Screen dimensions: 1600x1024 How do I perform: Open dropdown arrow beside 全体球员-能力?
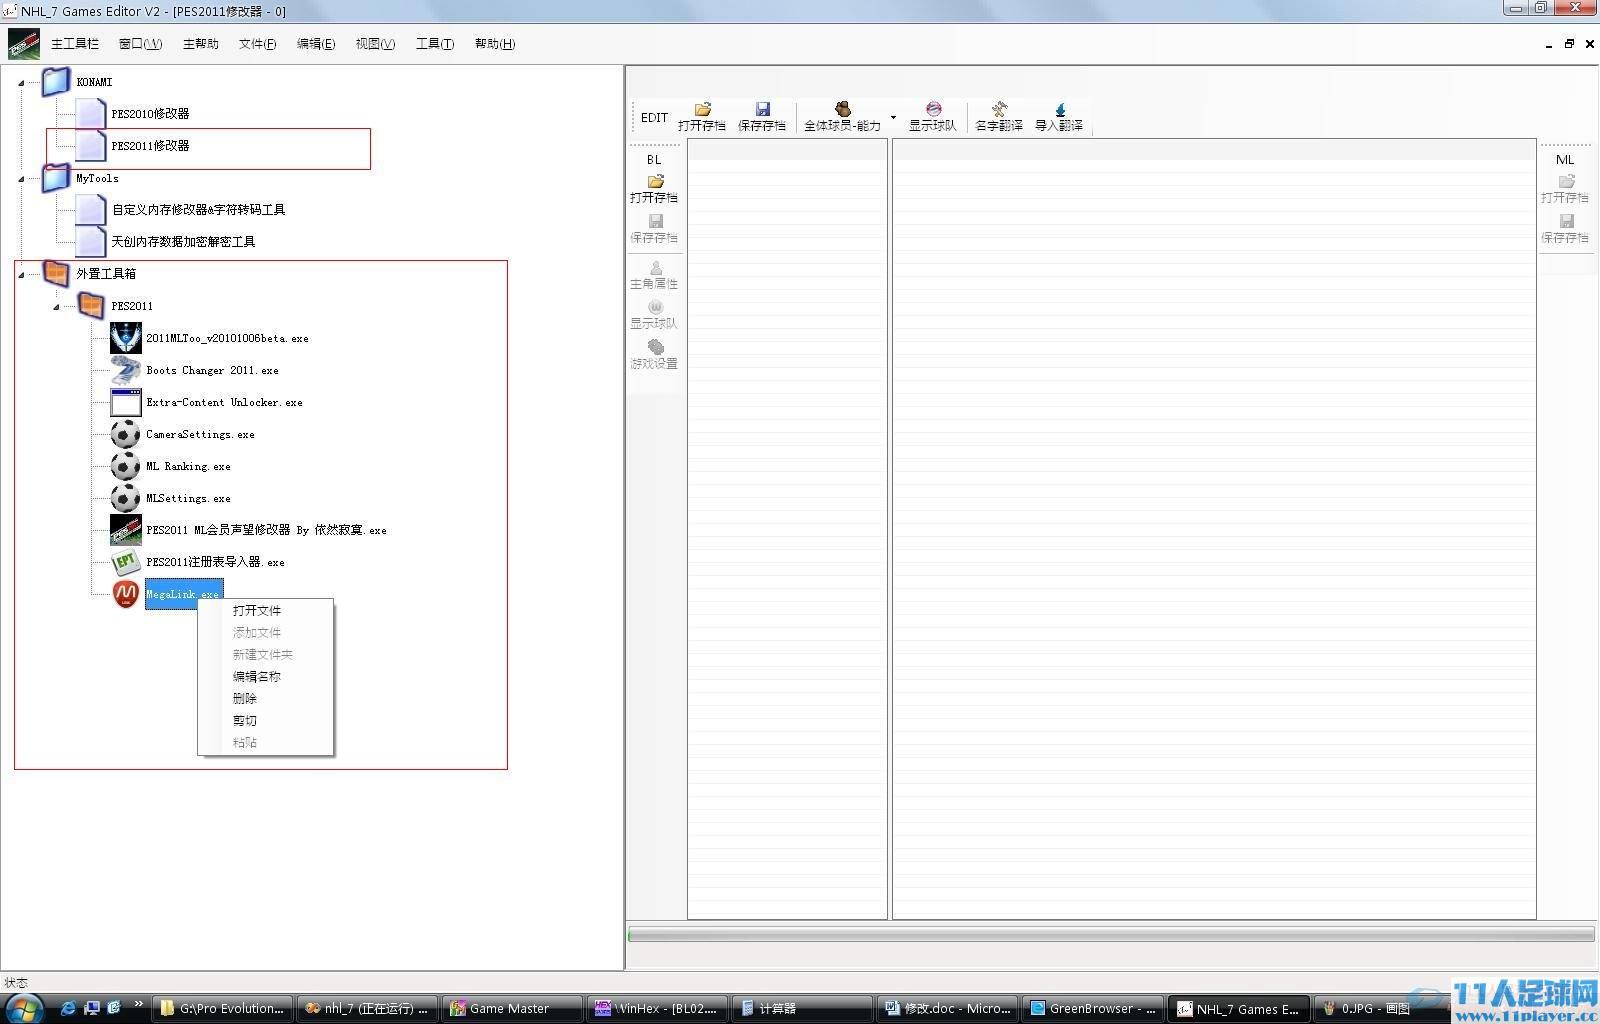coord(893,117)
